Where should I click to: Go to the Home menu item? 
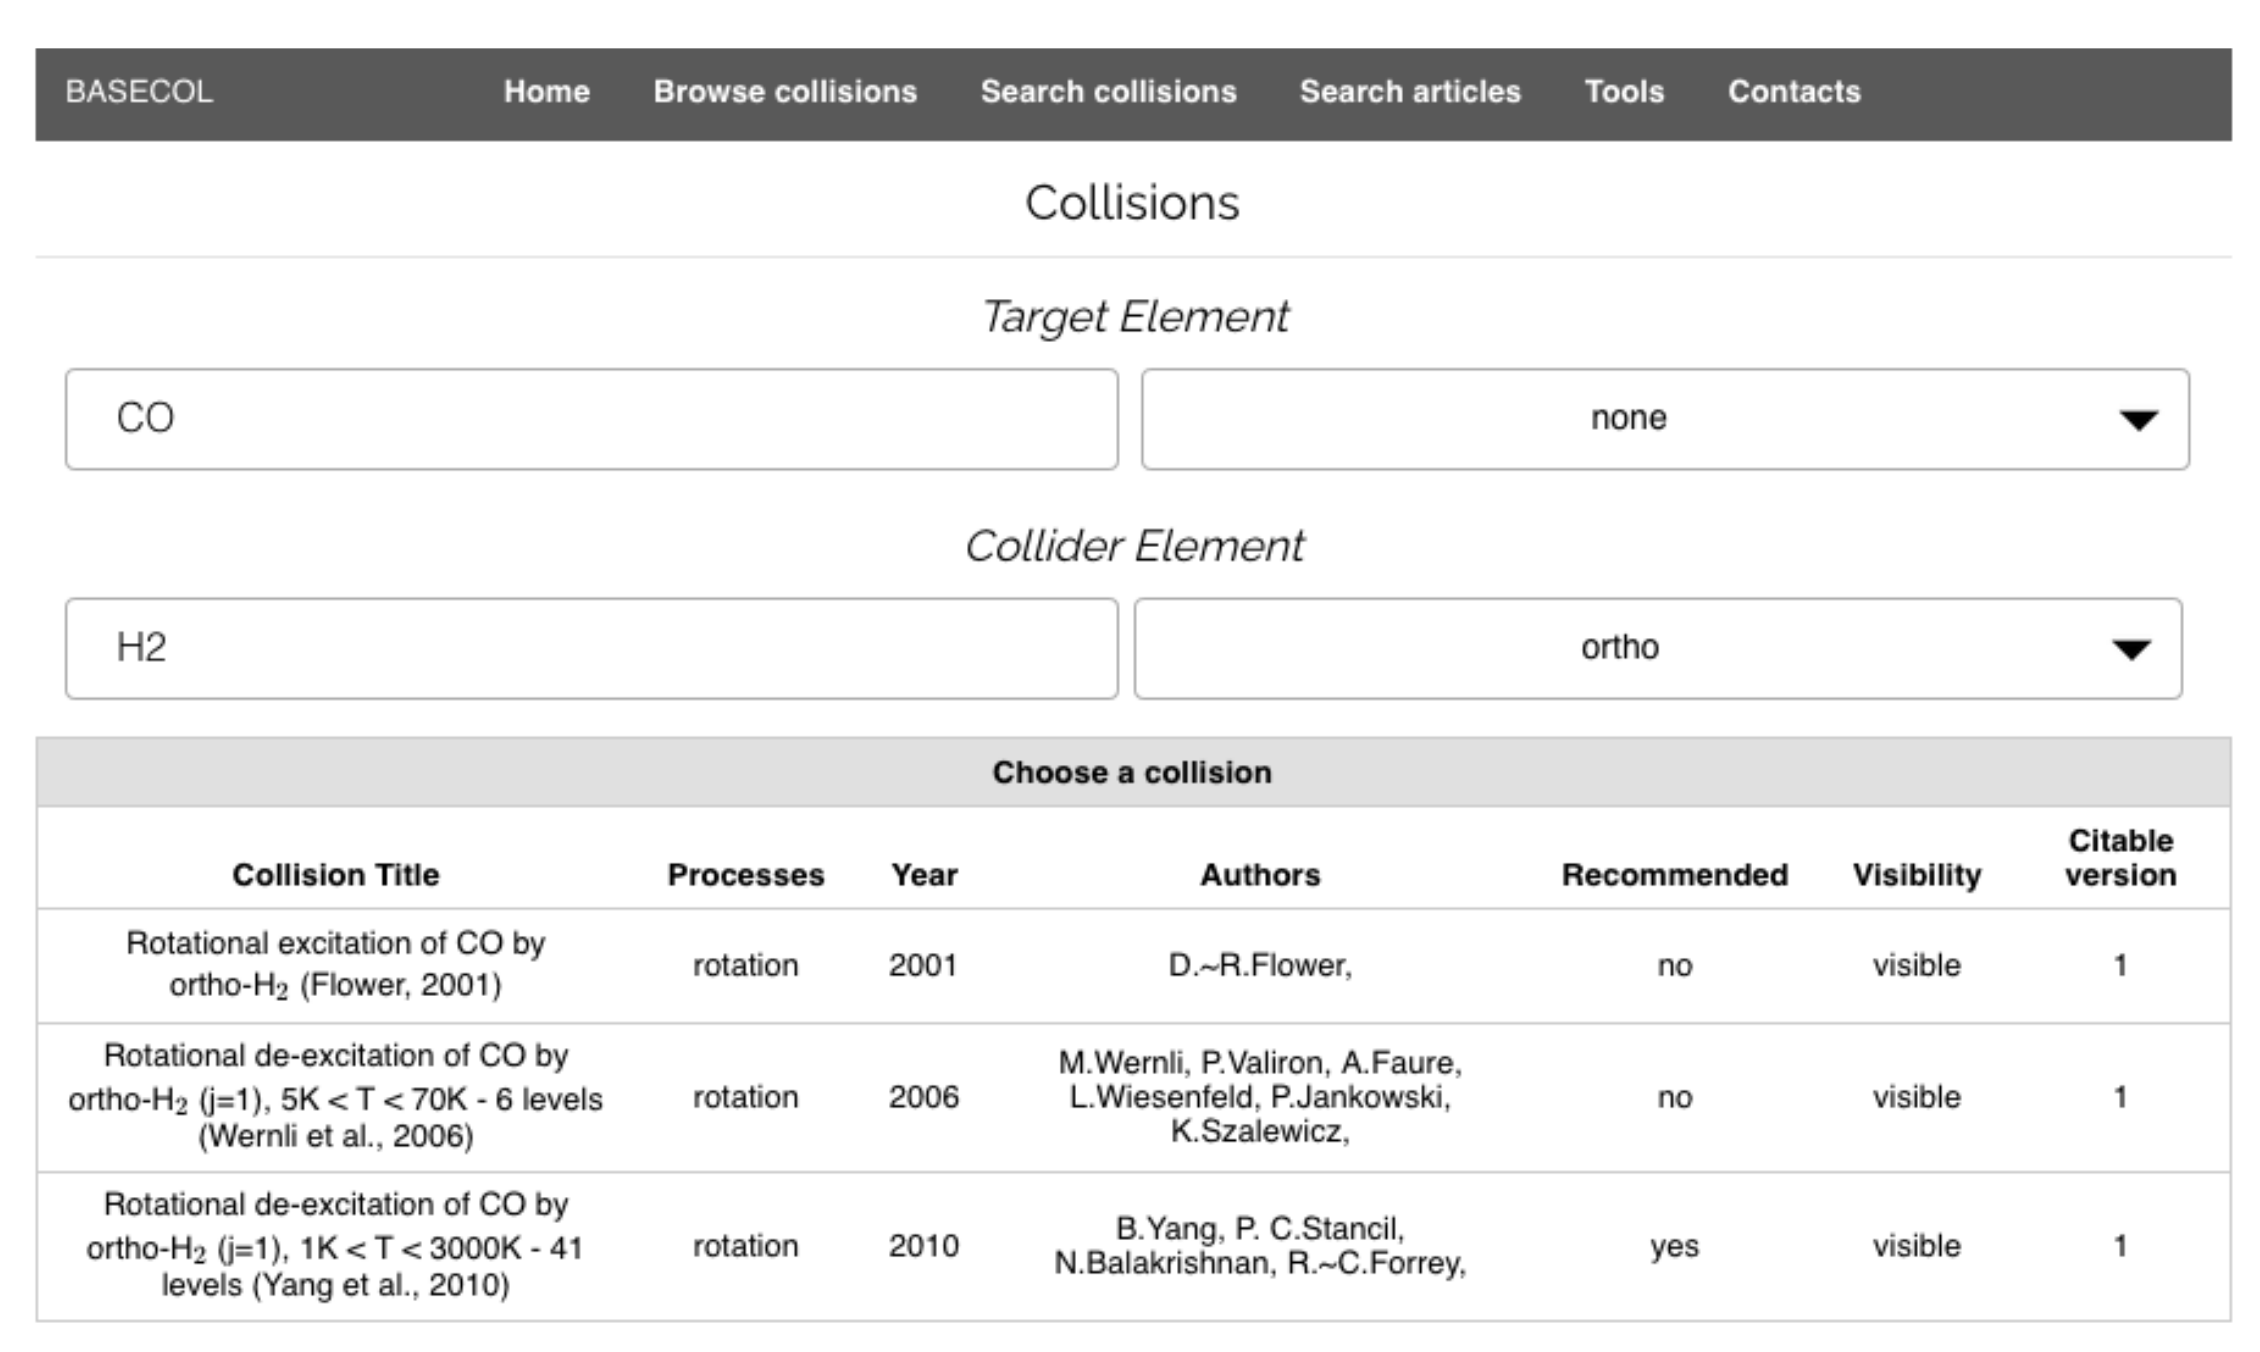pos(546,92)
